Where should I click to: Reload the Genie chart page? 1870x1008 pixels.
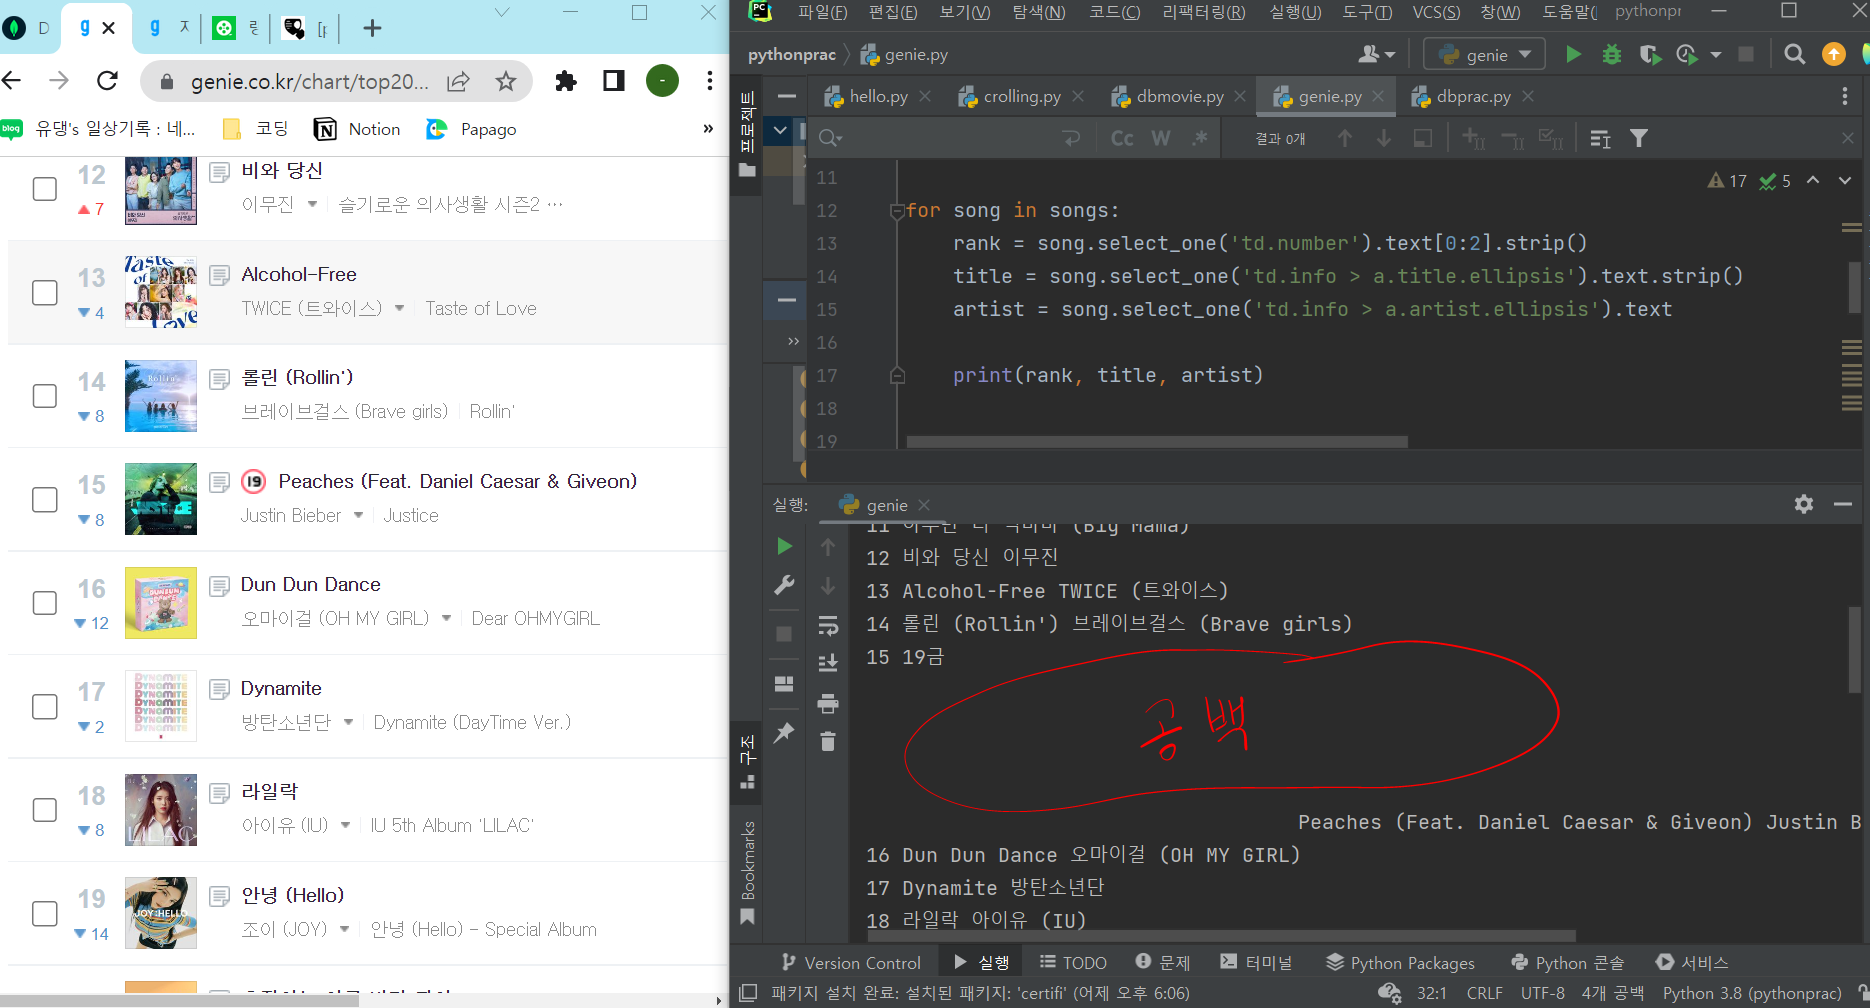(x=108, y=81)
